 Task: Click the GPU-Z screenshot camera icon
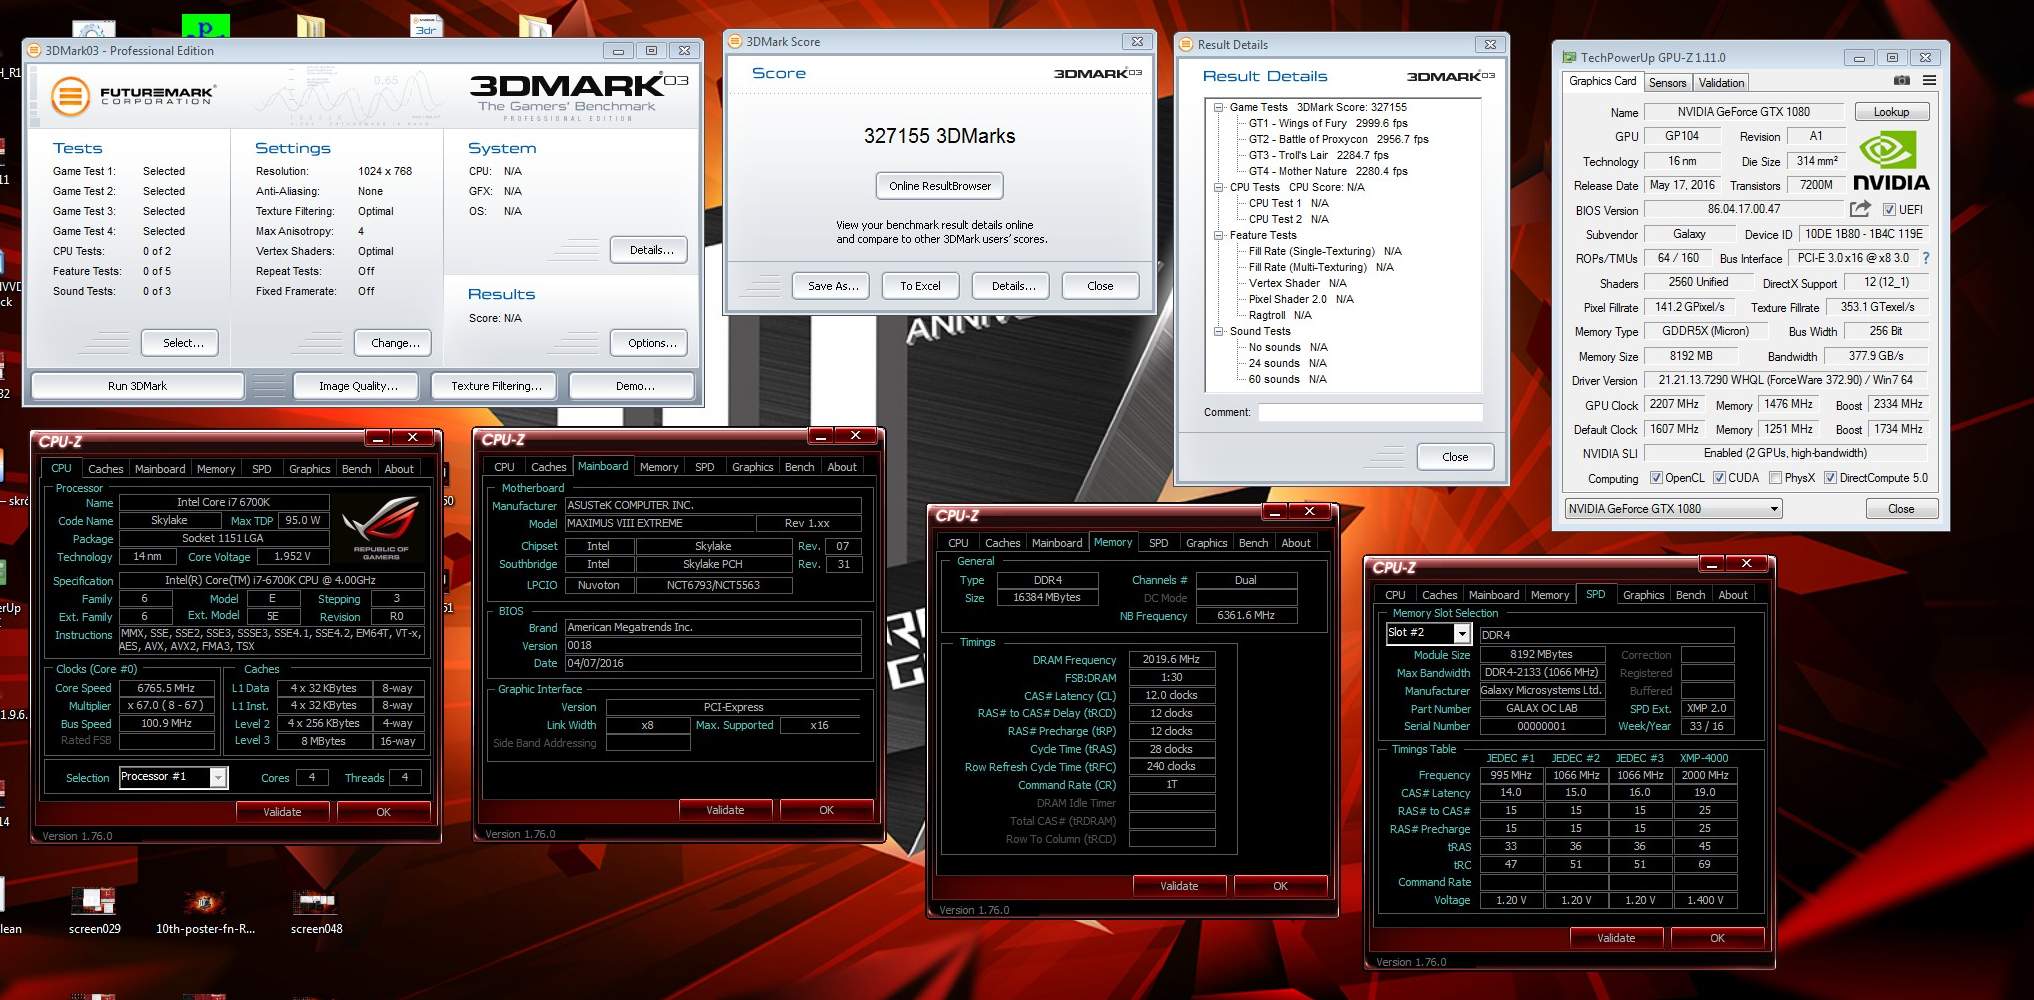(1901, 81)
